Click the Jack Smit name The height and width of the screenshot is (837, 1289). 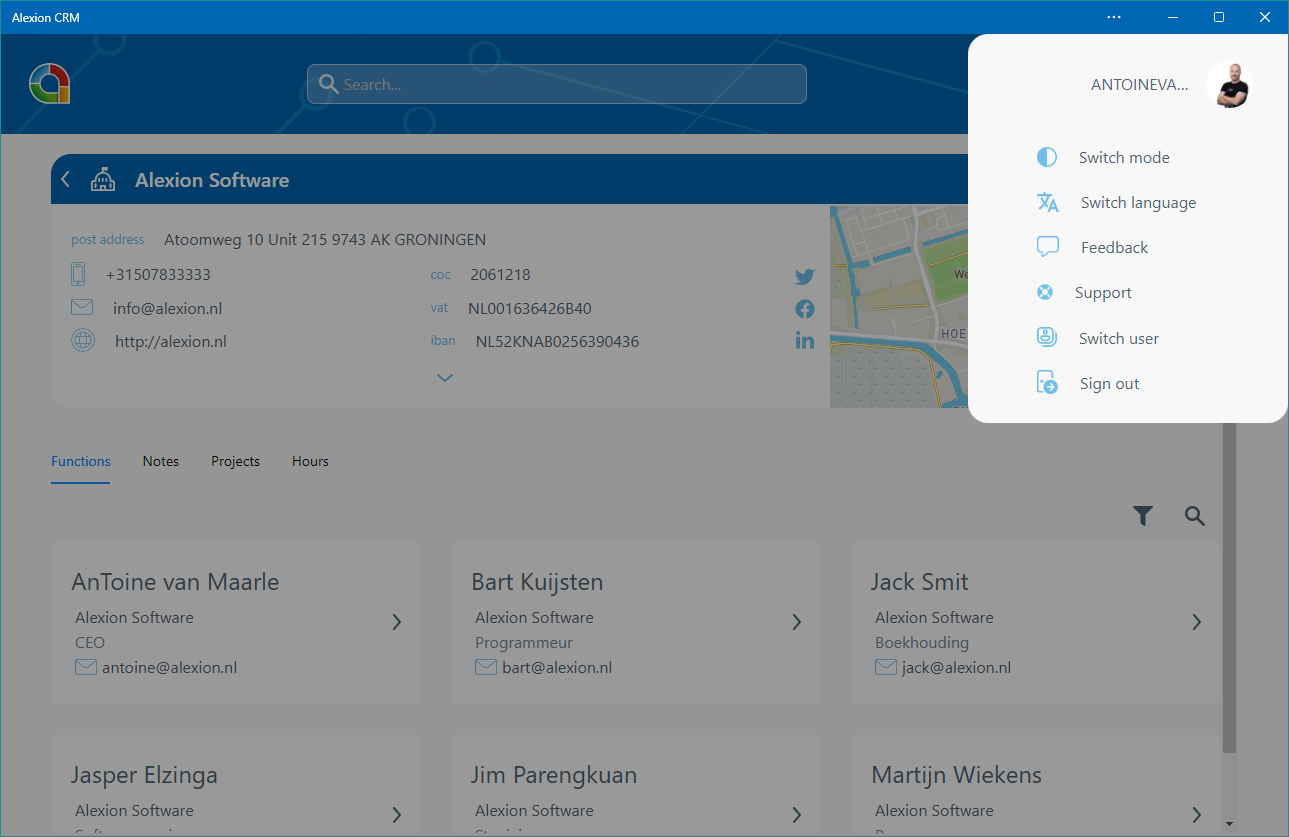click(x=920, y=582)
